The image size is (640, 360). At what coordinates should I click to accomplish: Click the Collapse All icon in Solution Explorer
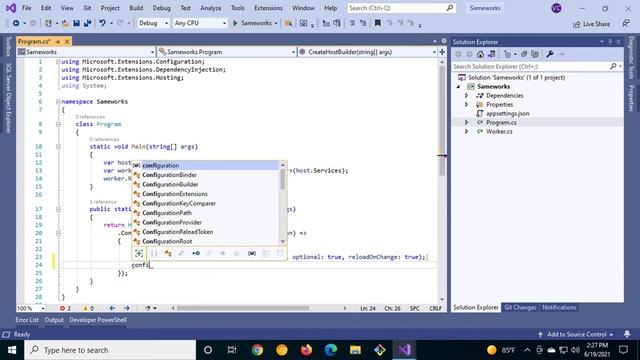click(524, 54)
